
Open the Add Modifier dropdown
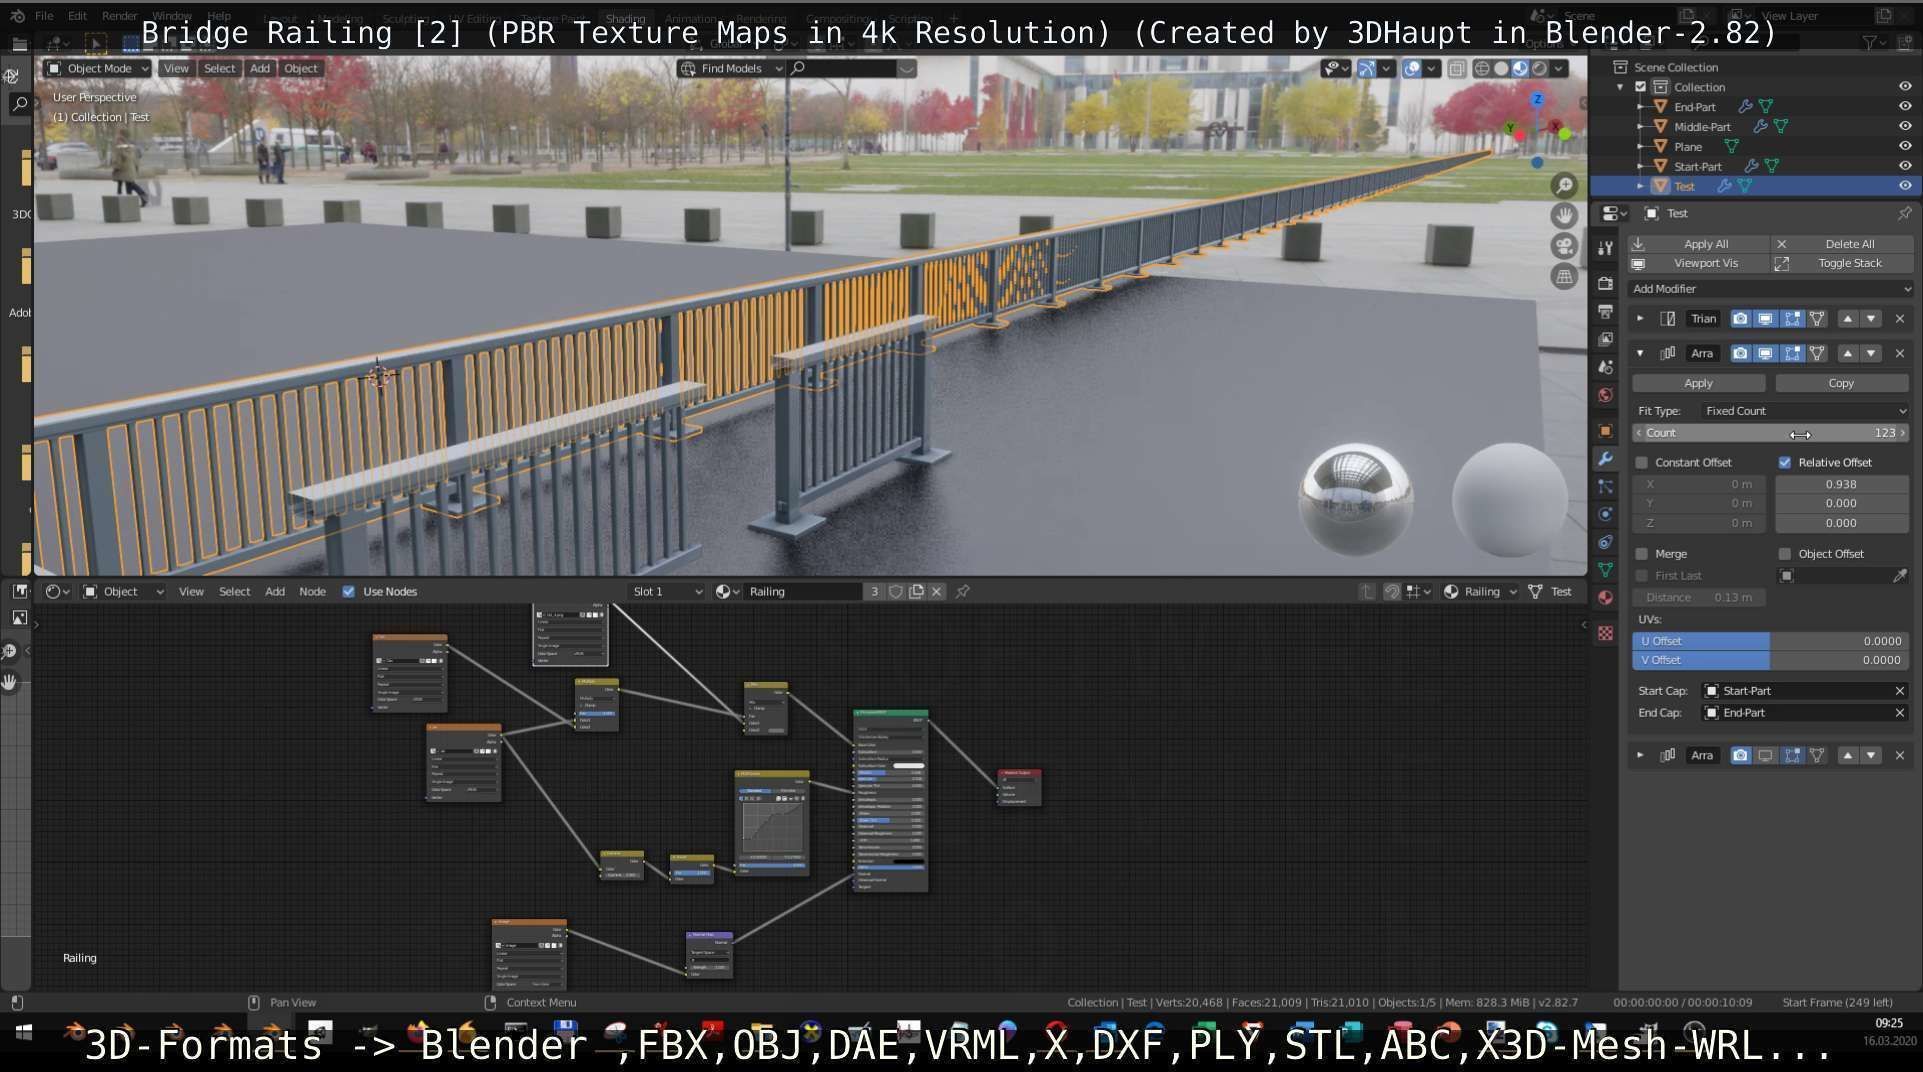[1770, 289]
